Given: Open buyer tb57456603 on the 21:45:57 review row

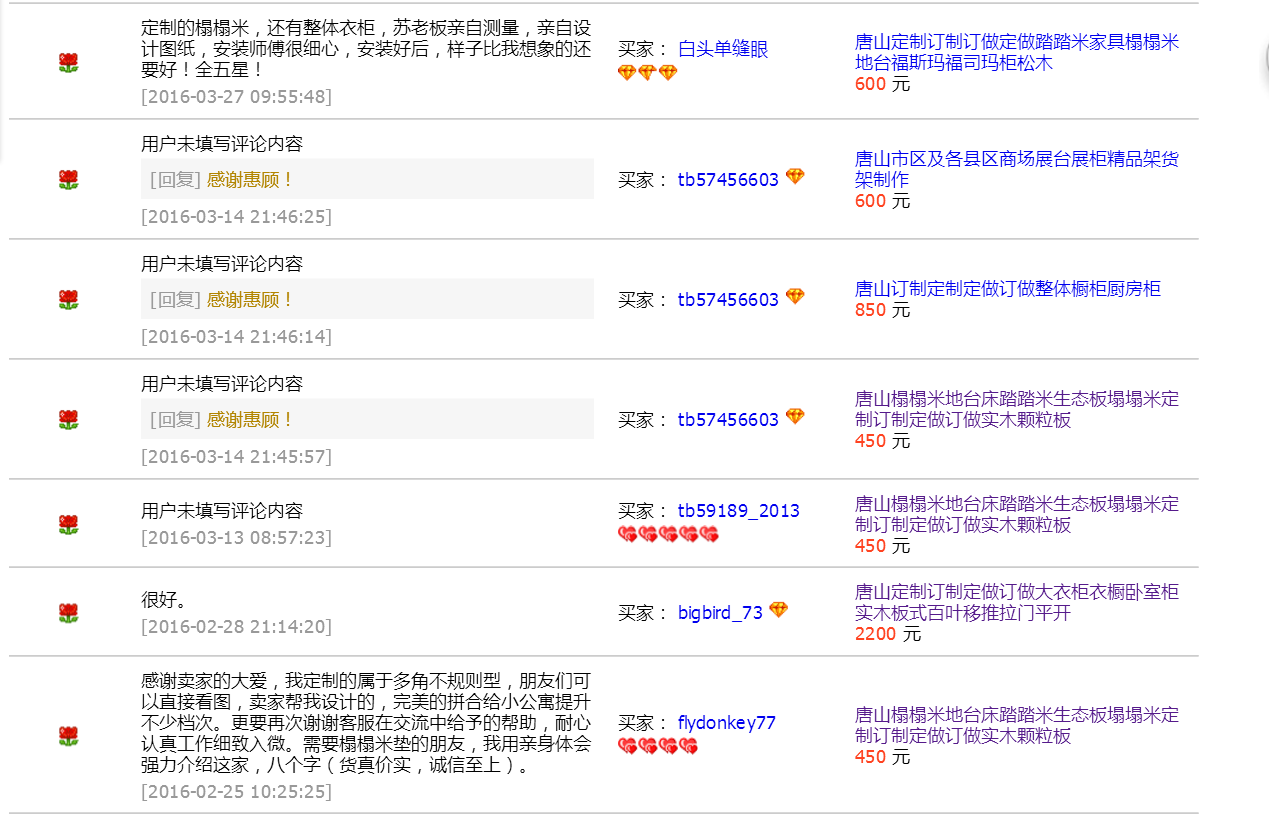Looking at the screenshot, I should coord(728,420).
